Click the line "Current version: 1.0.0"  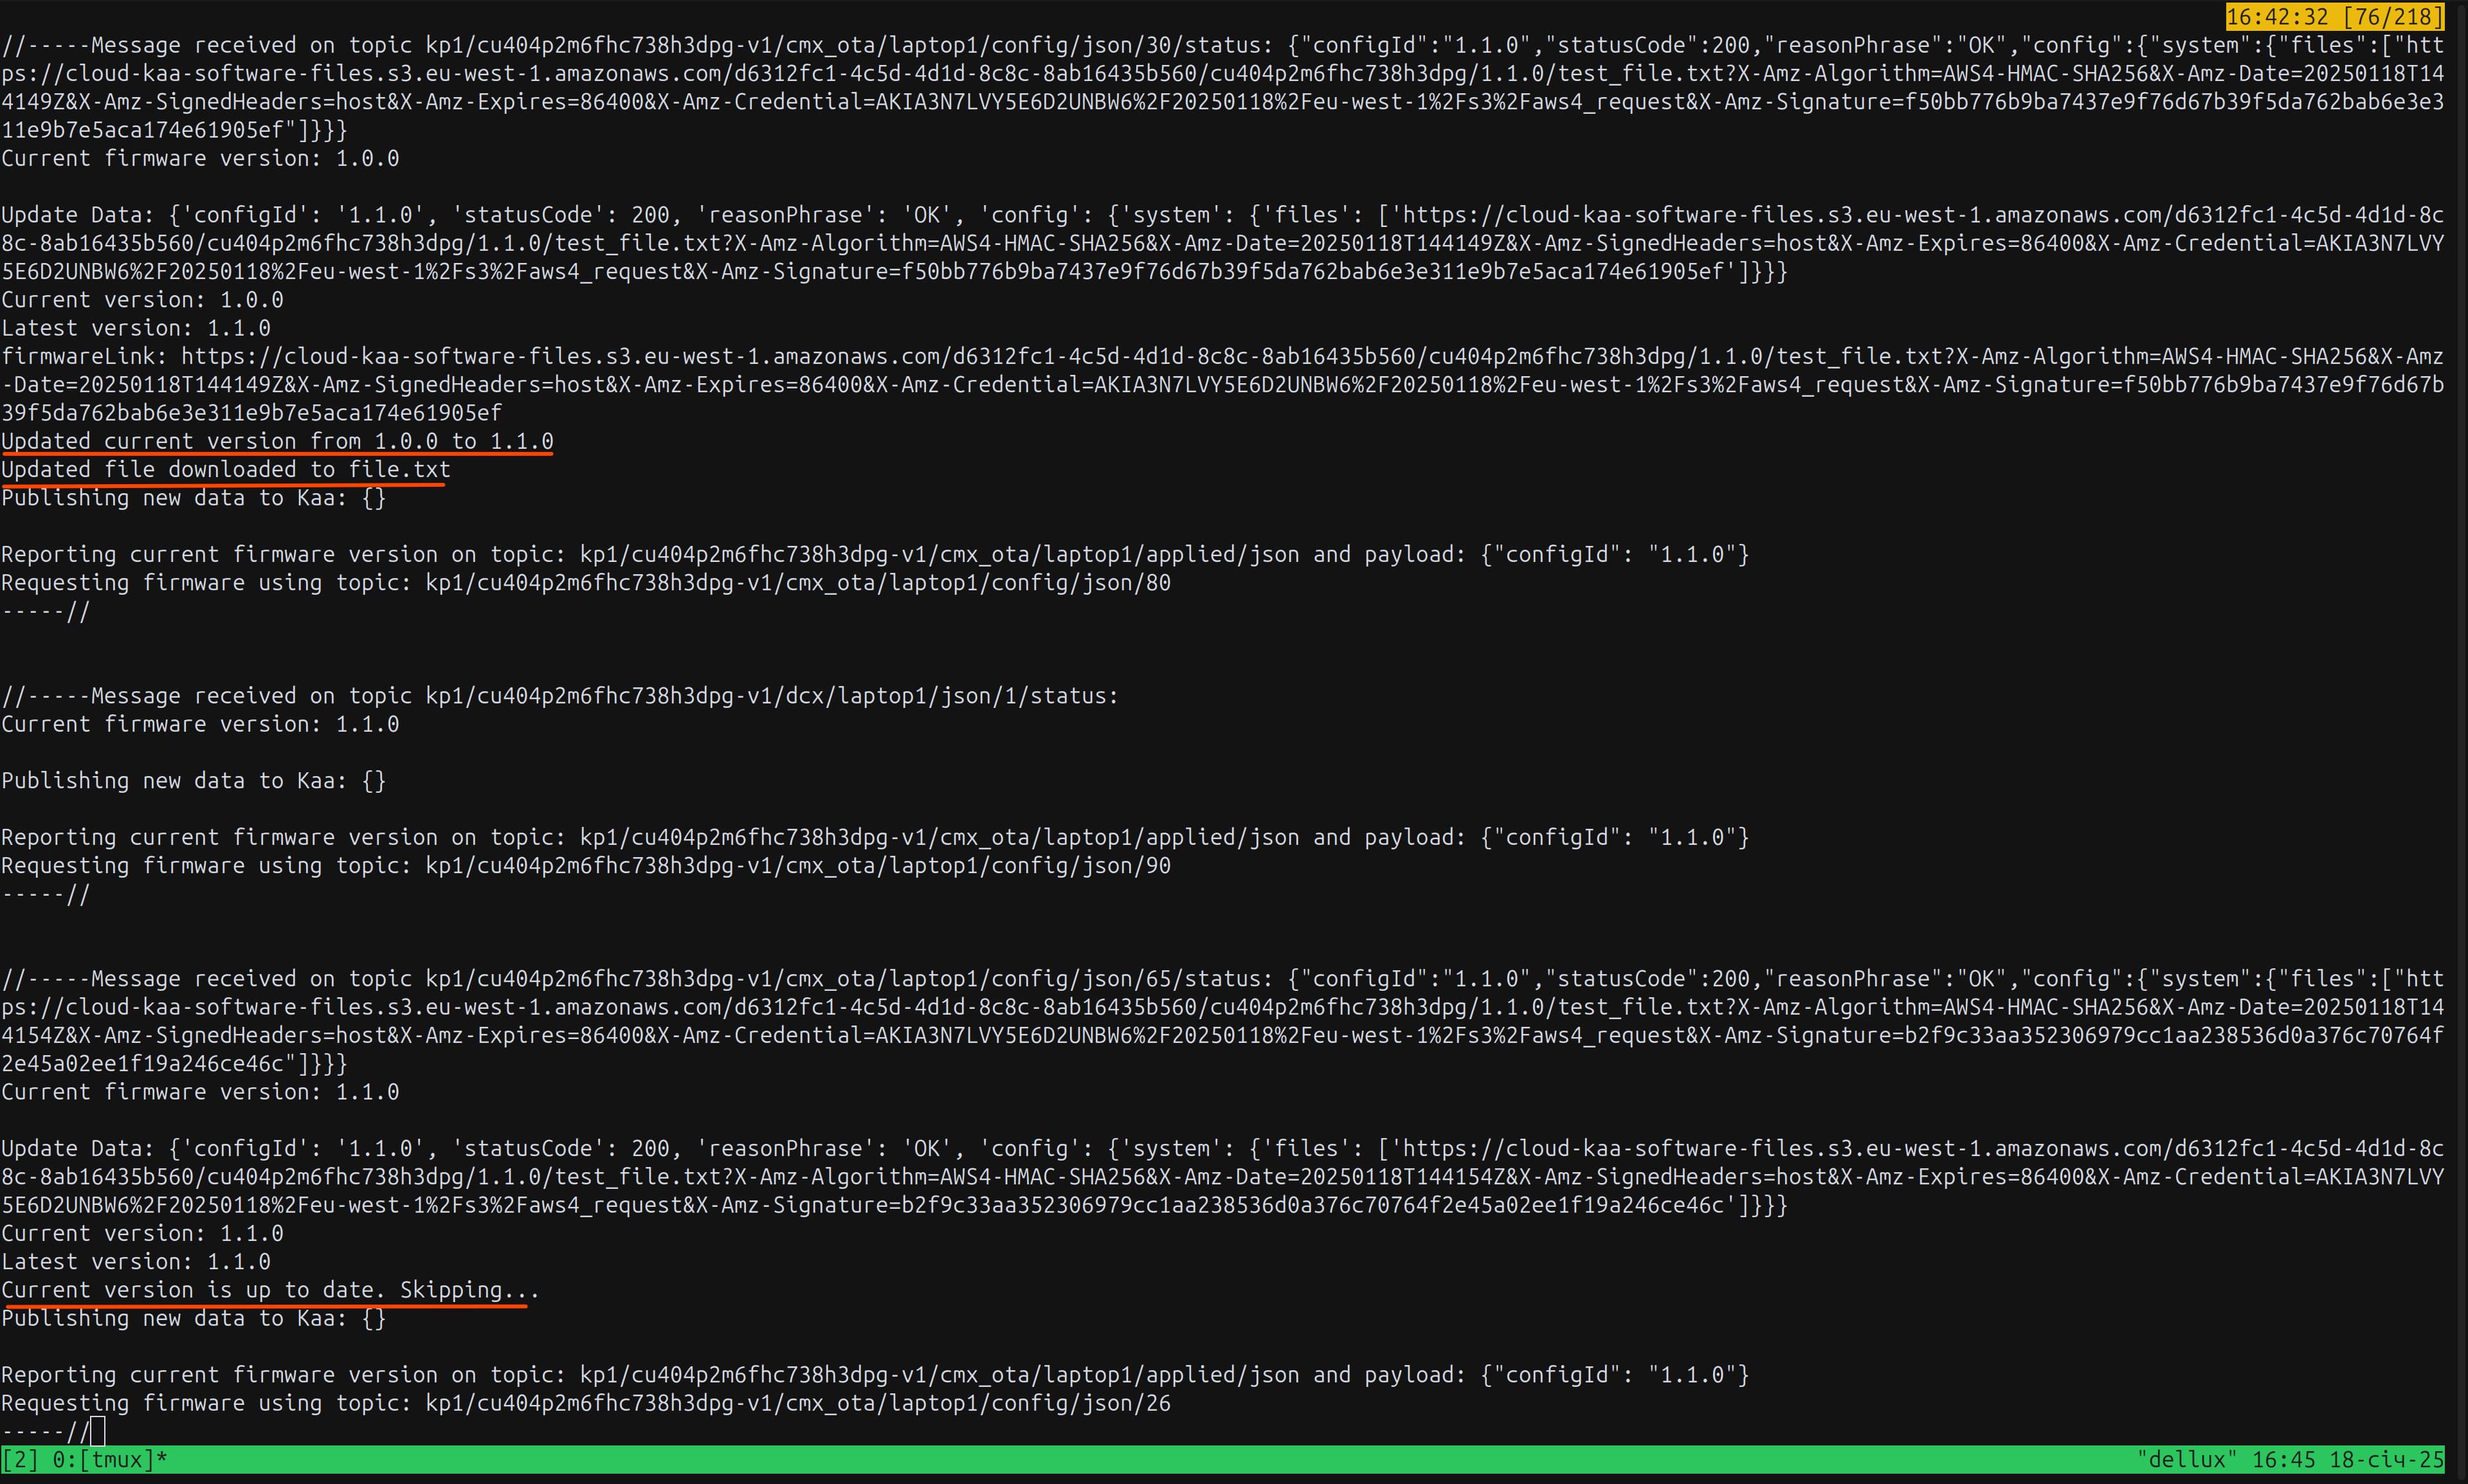[142, 300]
